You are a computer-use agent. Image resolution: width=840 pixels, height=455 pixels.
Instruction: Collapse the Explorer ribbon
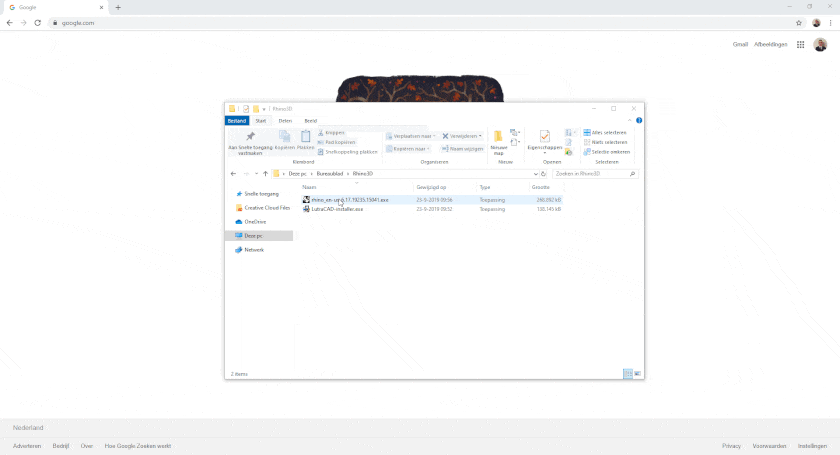point(629,121)
